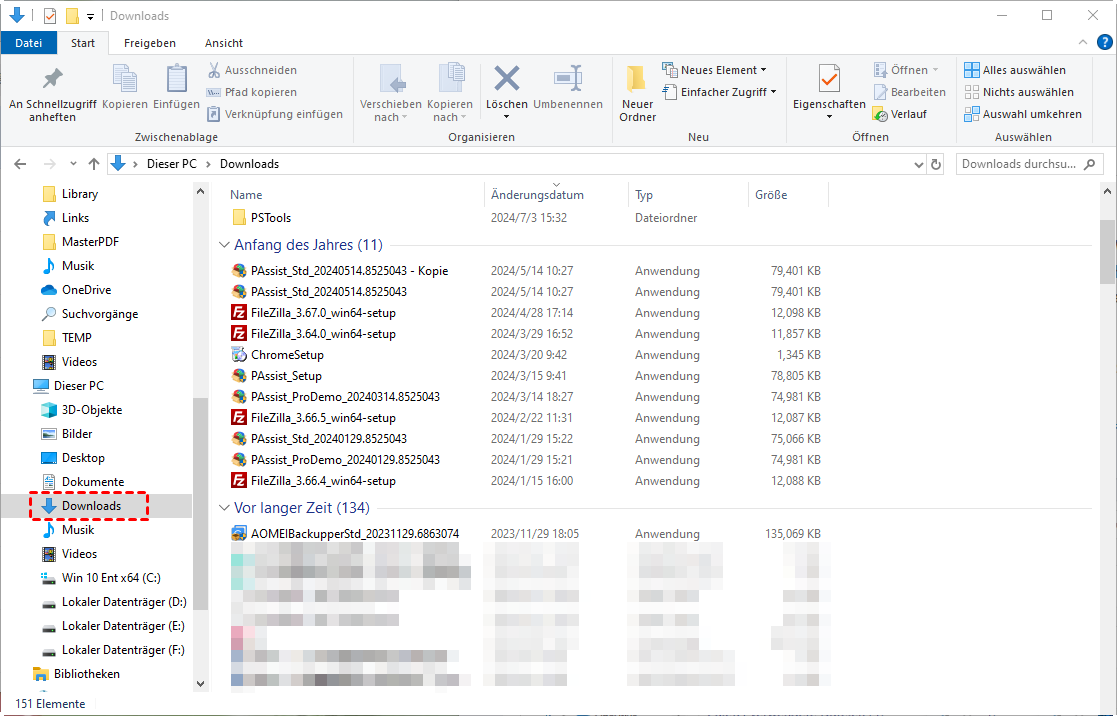This screenshot has width=1117, height=716.
Task: Click the properties checkmark icon in title bar
Action: (x=50, y=16)
